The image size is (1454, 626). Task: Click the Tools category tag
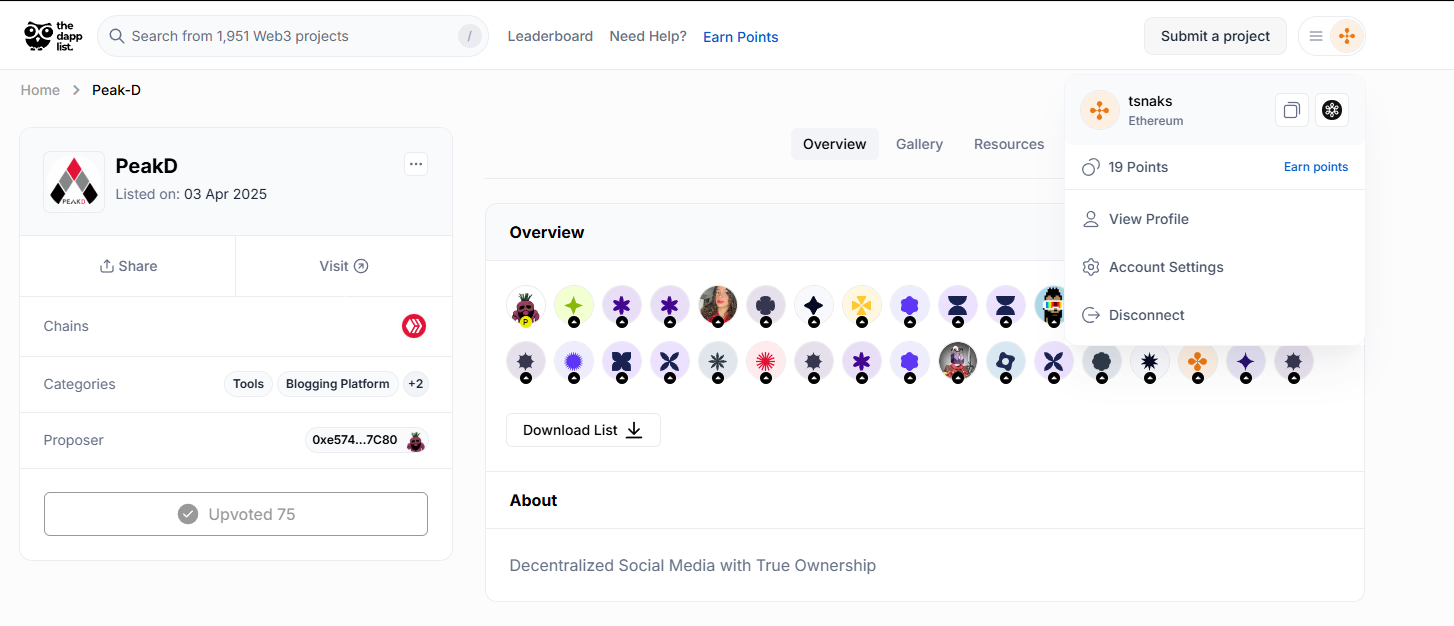click(x=248, y=384)
